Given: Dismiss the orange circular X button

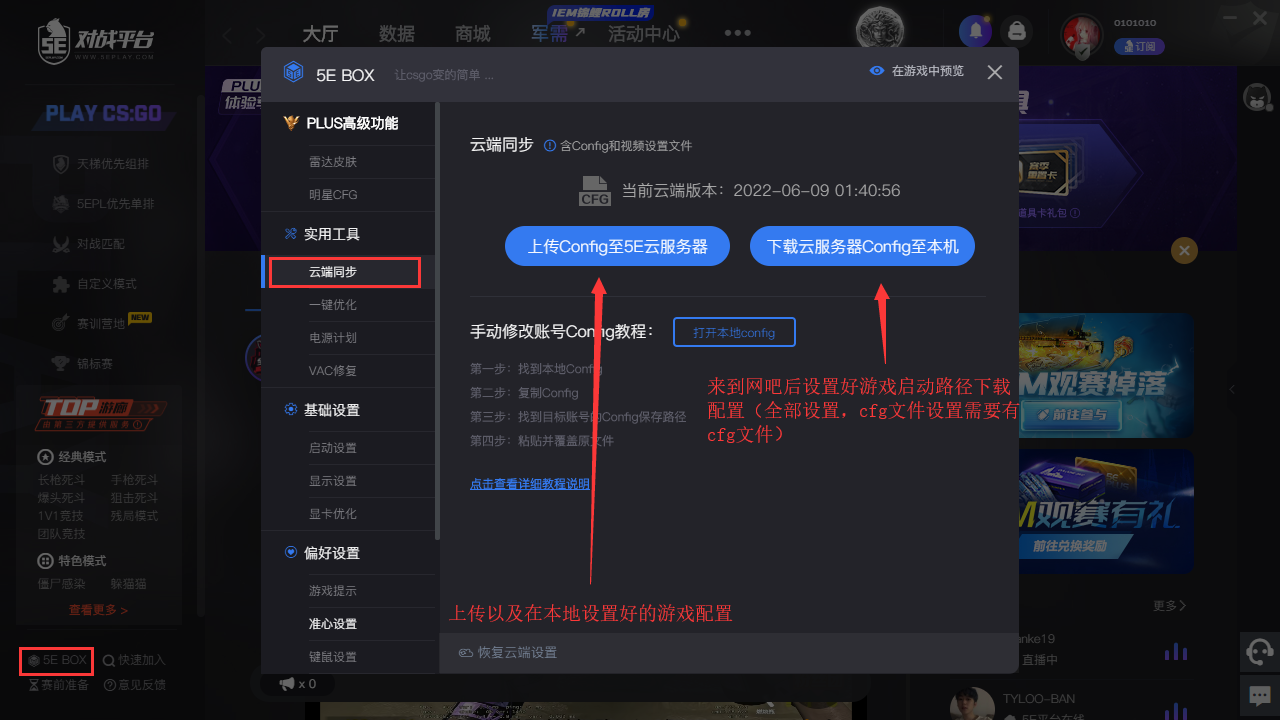Looking at the screenshot, I should (1184, 250).
